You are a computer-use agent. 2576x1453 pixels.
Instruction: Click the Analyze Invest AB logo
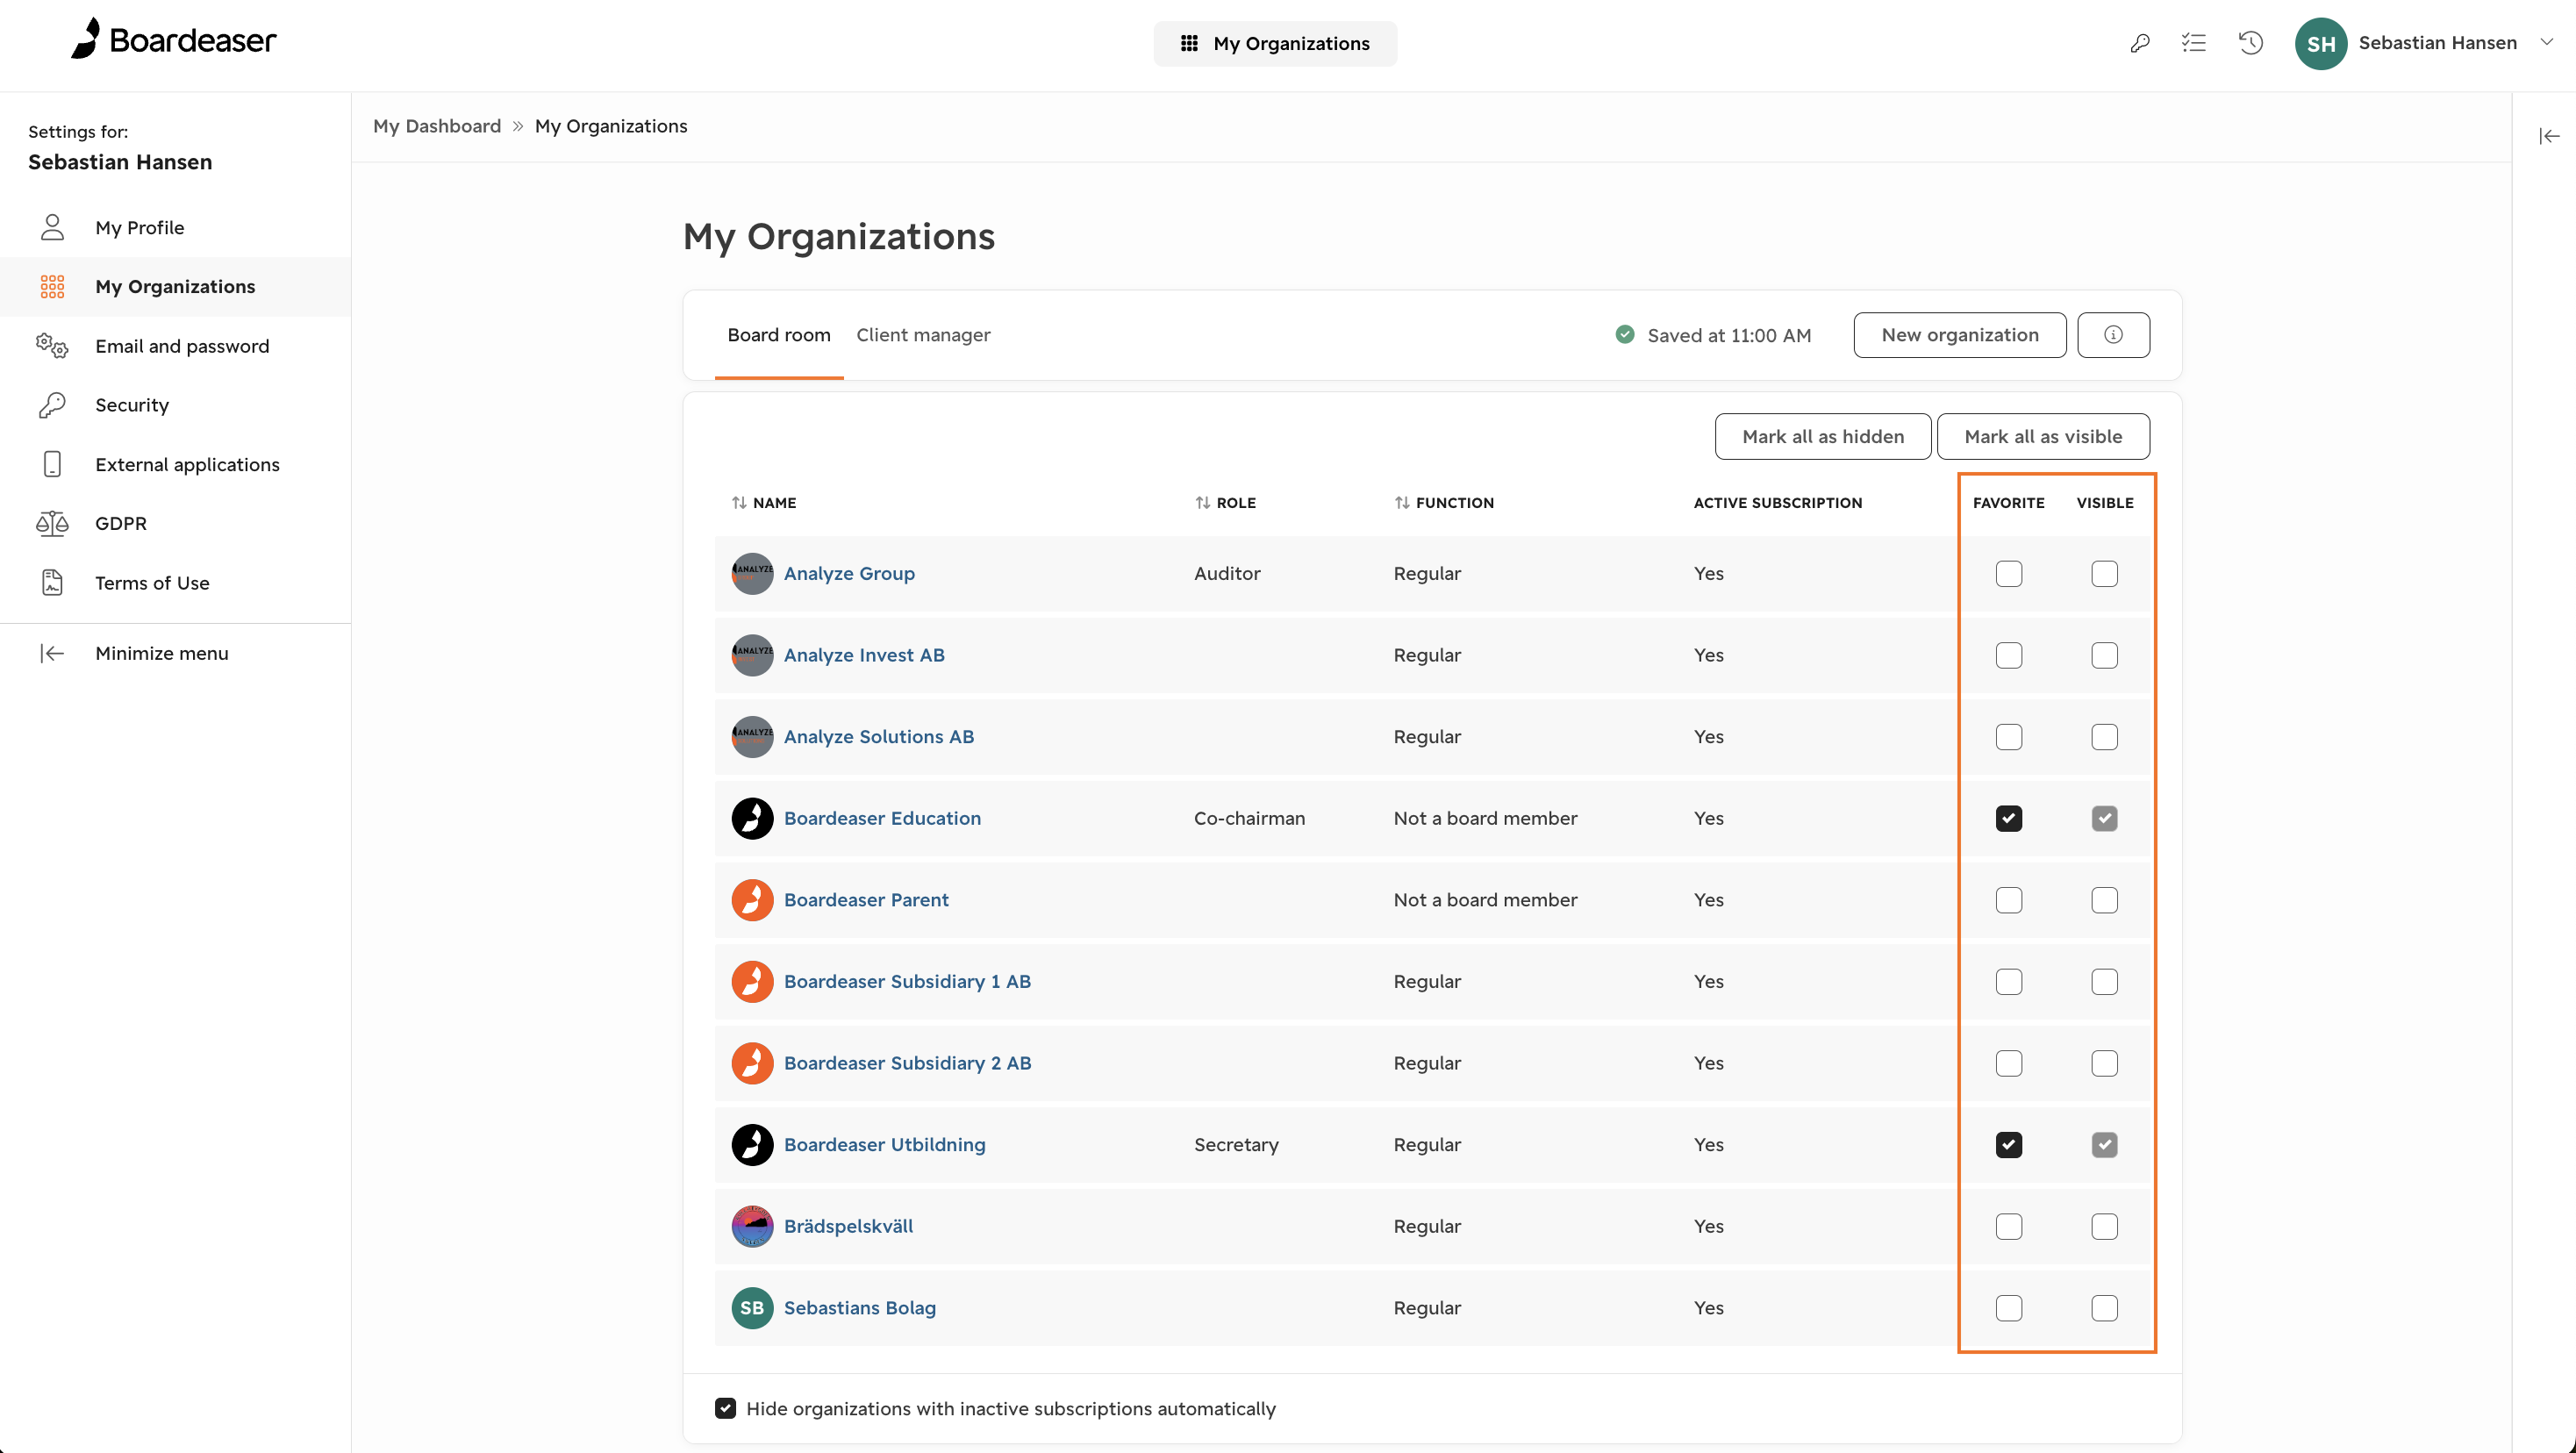tap(752, 655)
